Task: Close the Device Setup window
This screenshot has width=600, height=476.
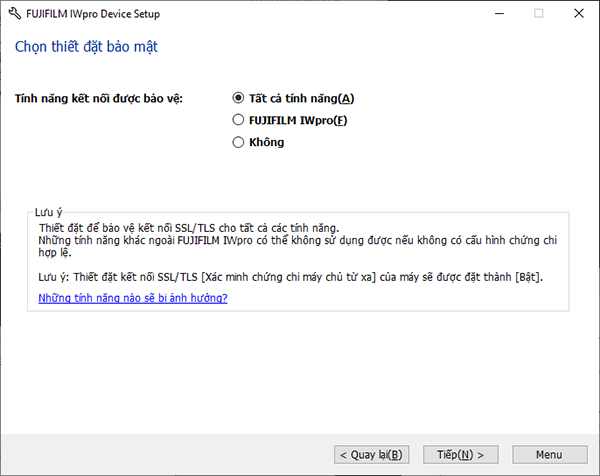Action: tap(579, 13)
